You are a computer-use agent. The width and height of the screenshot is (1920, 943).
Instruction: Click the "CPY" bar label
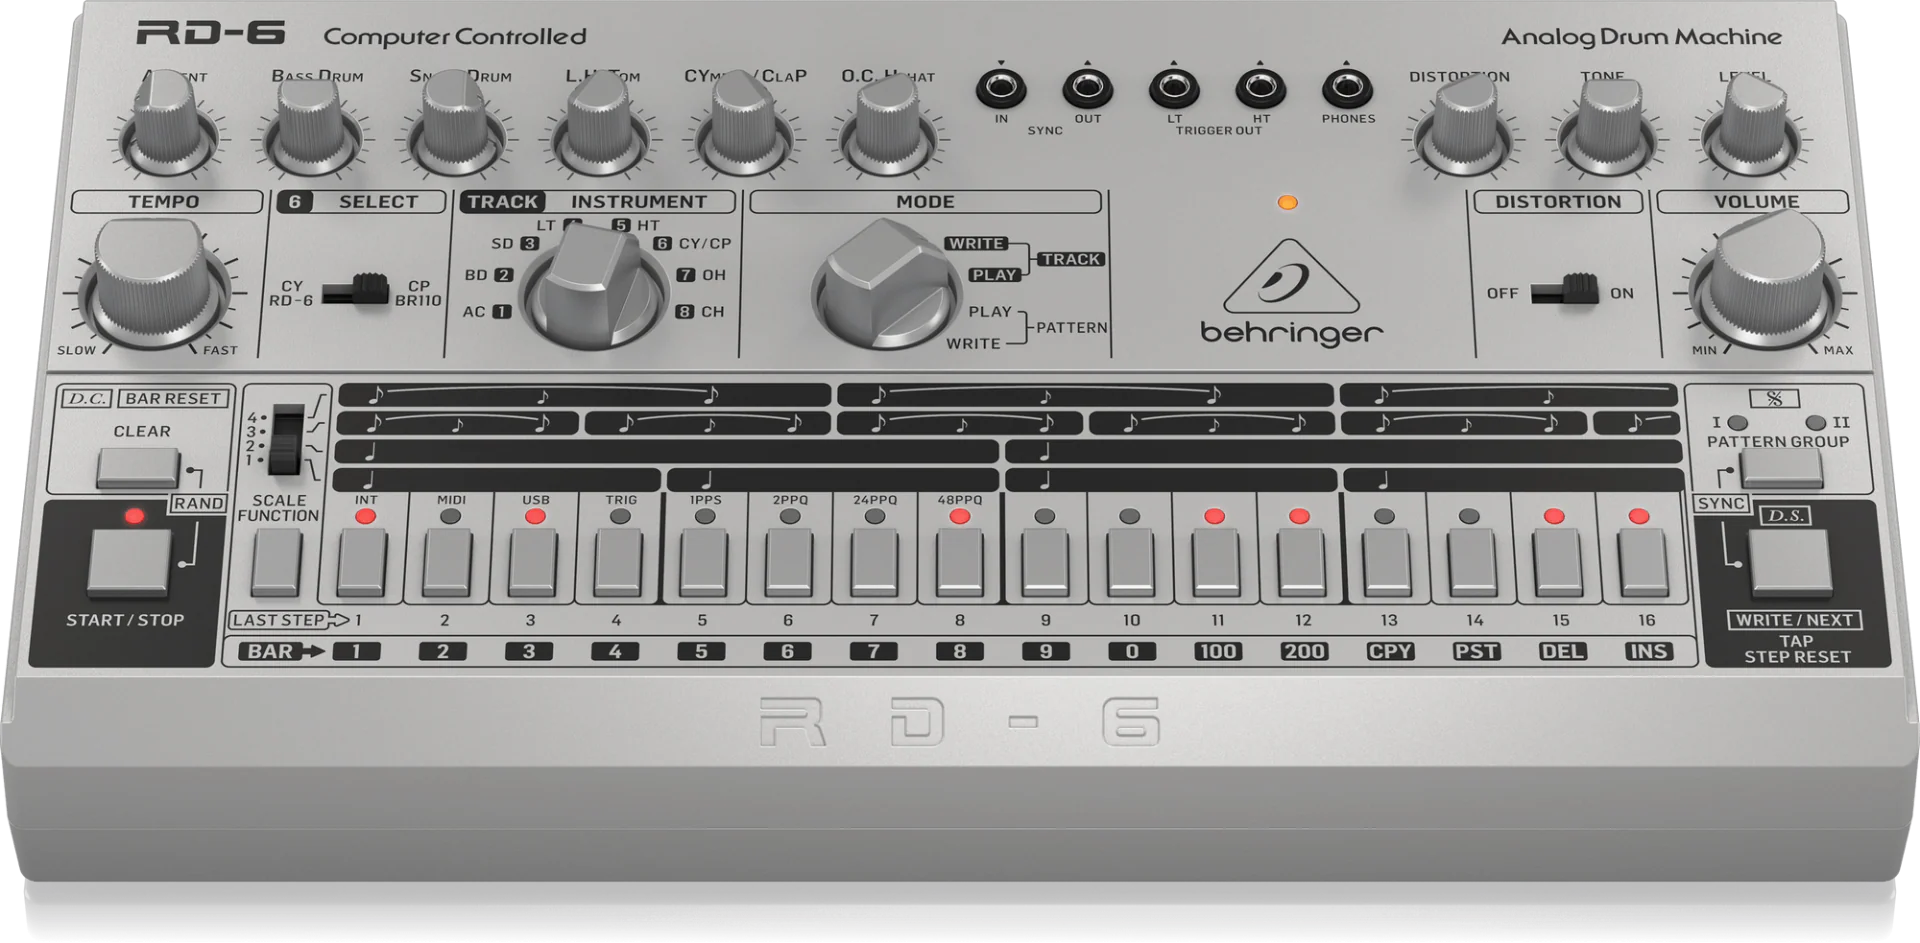click(x=1390, y=651)
